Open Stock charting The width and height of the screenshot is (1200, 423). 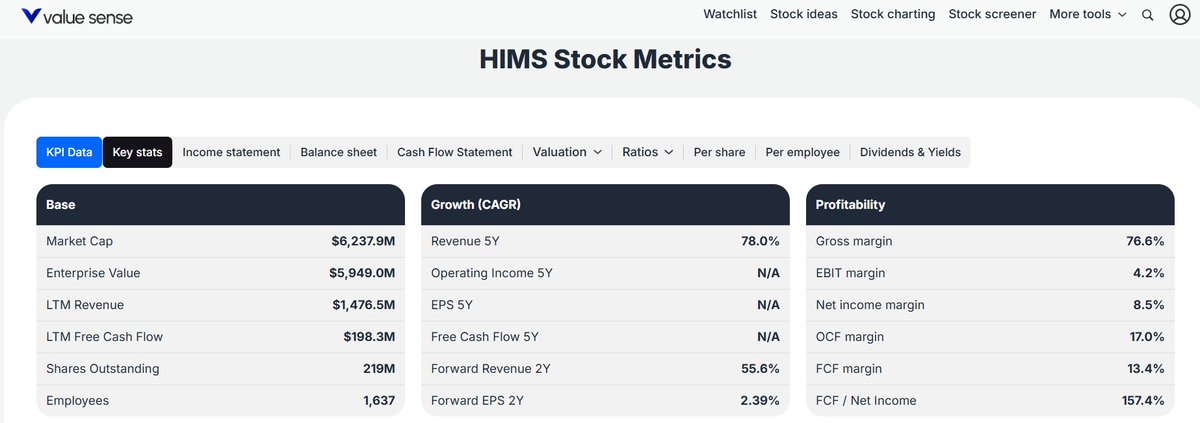click(x=893, y=14)
